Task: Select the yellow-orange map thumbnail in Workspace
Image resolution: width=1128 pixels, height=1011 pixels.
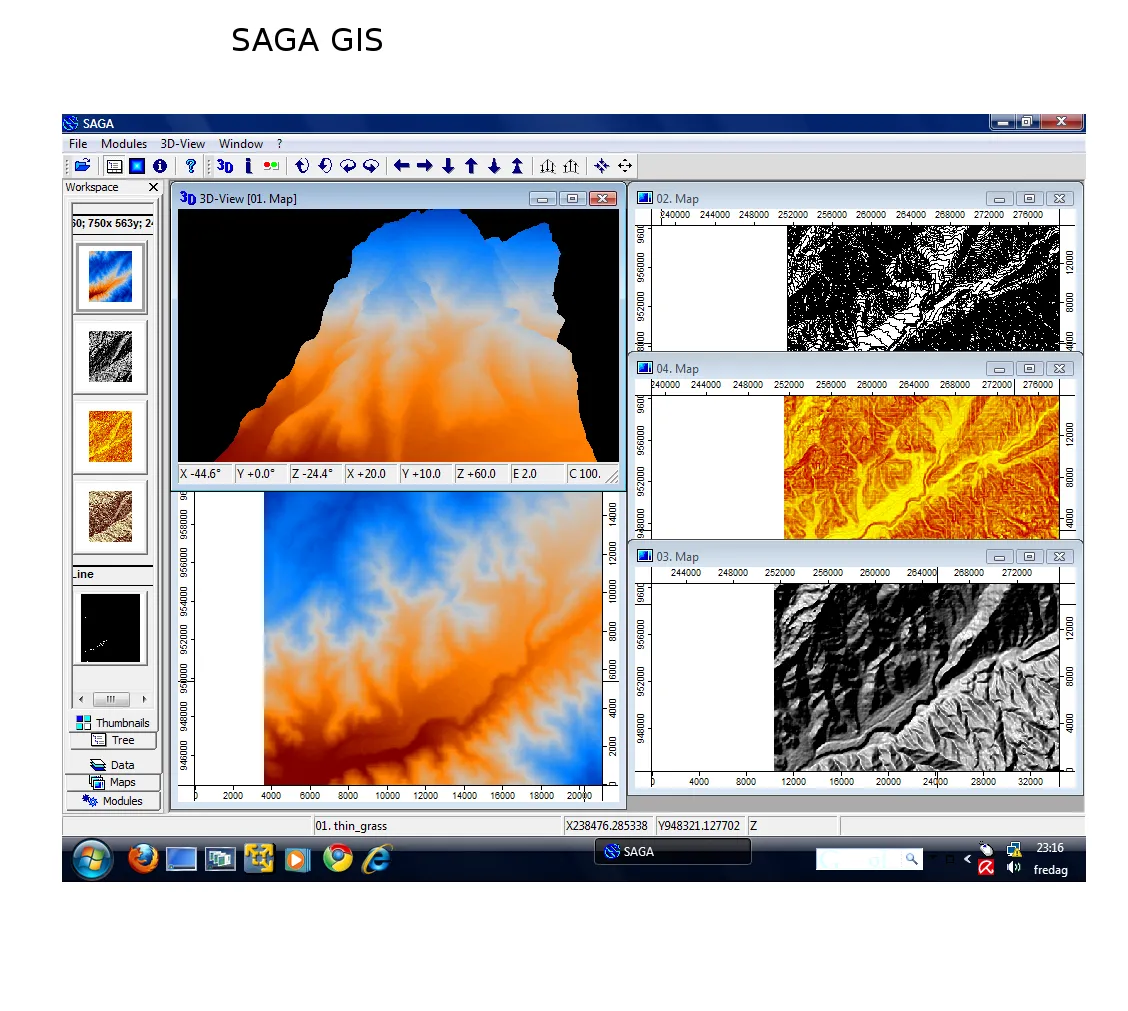Action: 110,436
